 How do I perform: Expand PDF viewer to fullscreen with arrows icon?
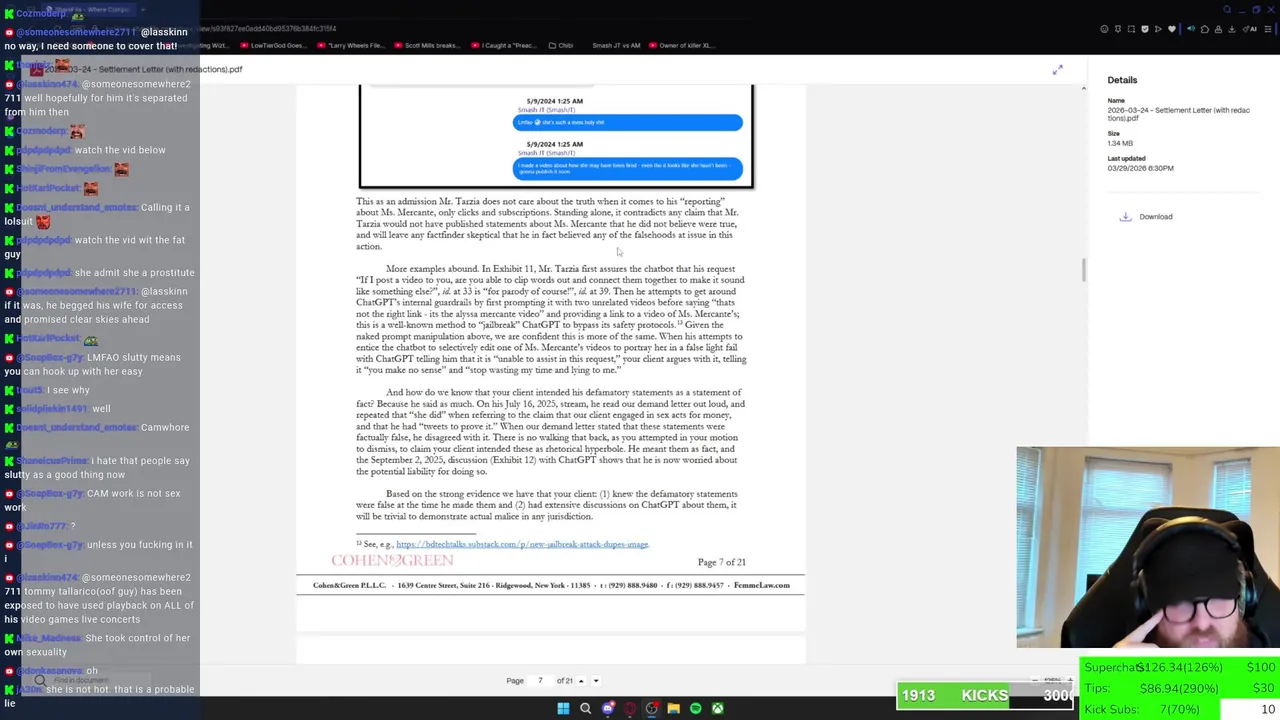pyautogui.click(x=1057, y=70)
